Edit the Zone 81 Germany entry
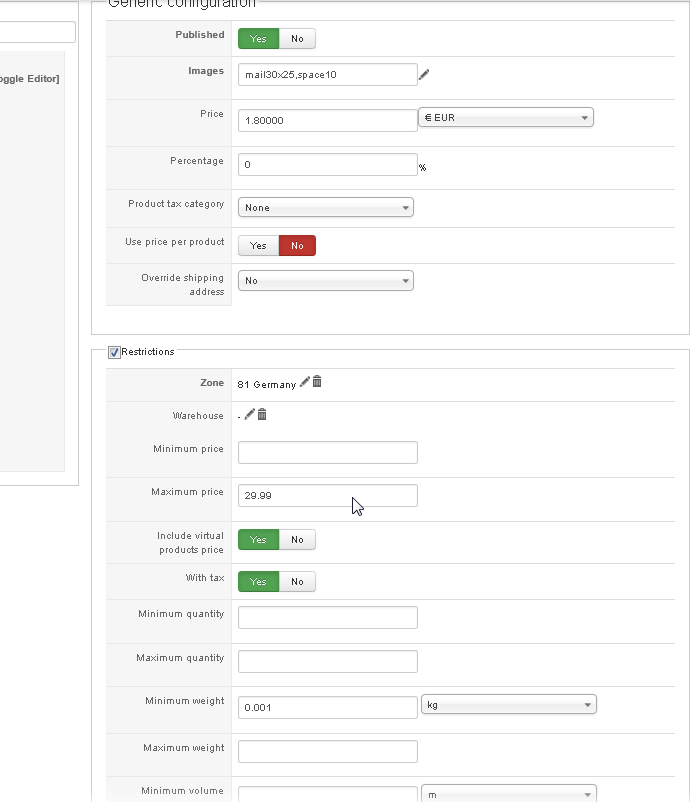The width and height of the screenshot is (690, 802). pos(305,382)
